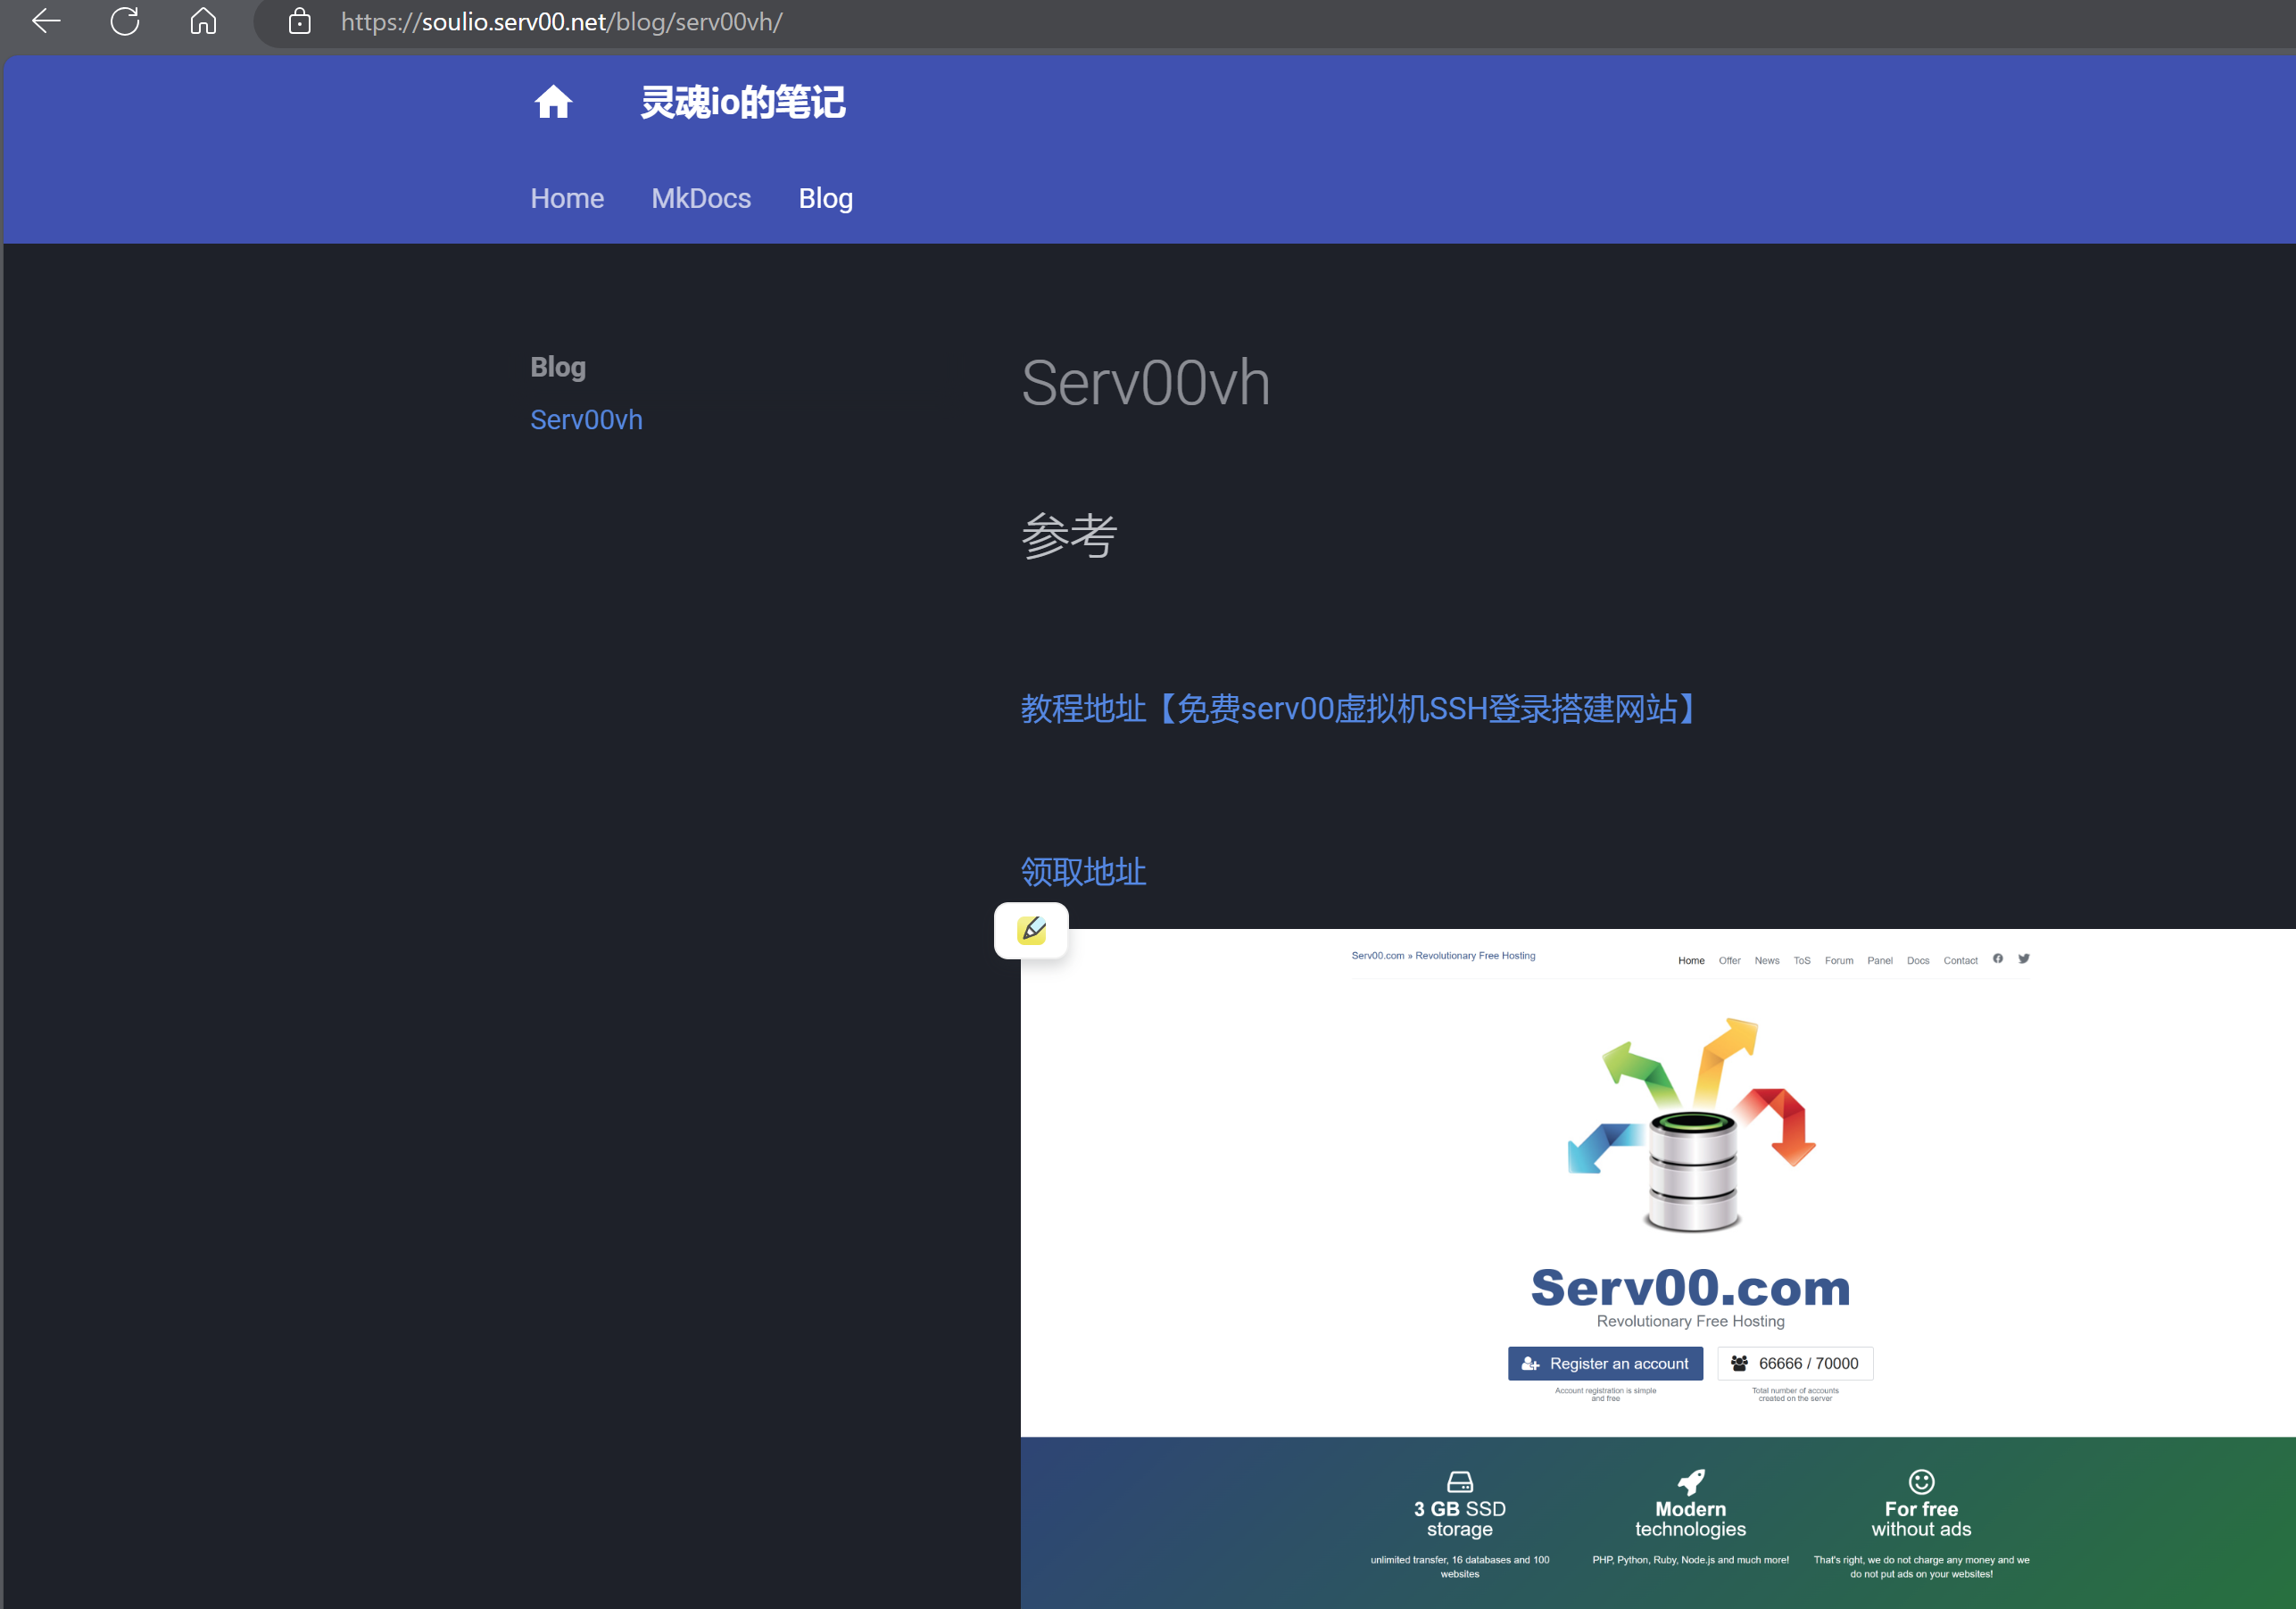Click the Home tab in site navigation
Screen dimensions: 2296x1609
(x=565, y=197)
